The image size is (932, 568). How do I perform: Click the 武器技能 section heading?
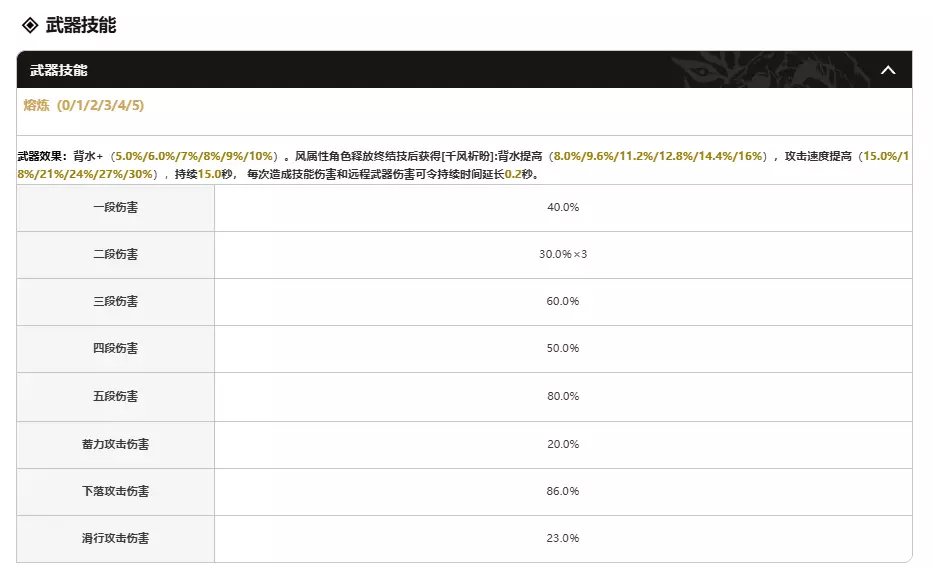click(x=81, y=26)
